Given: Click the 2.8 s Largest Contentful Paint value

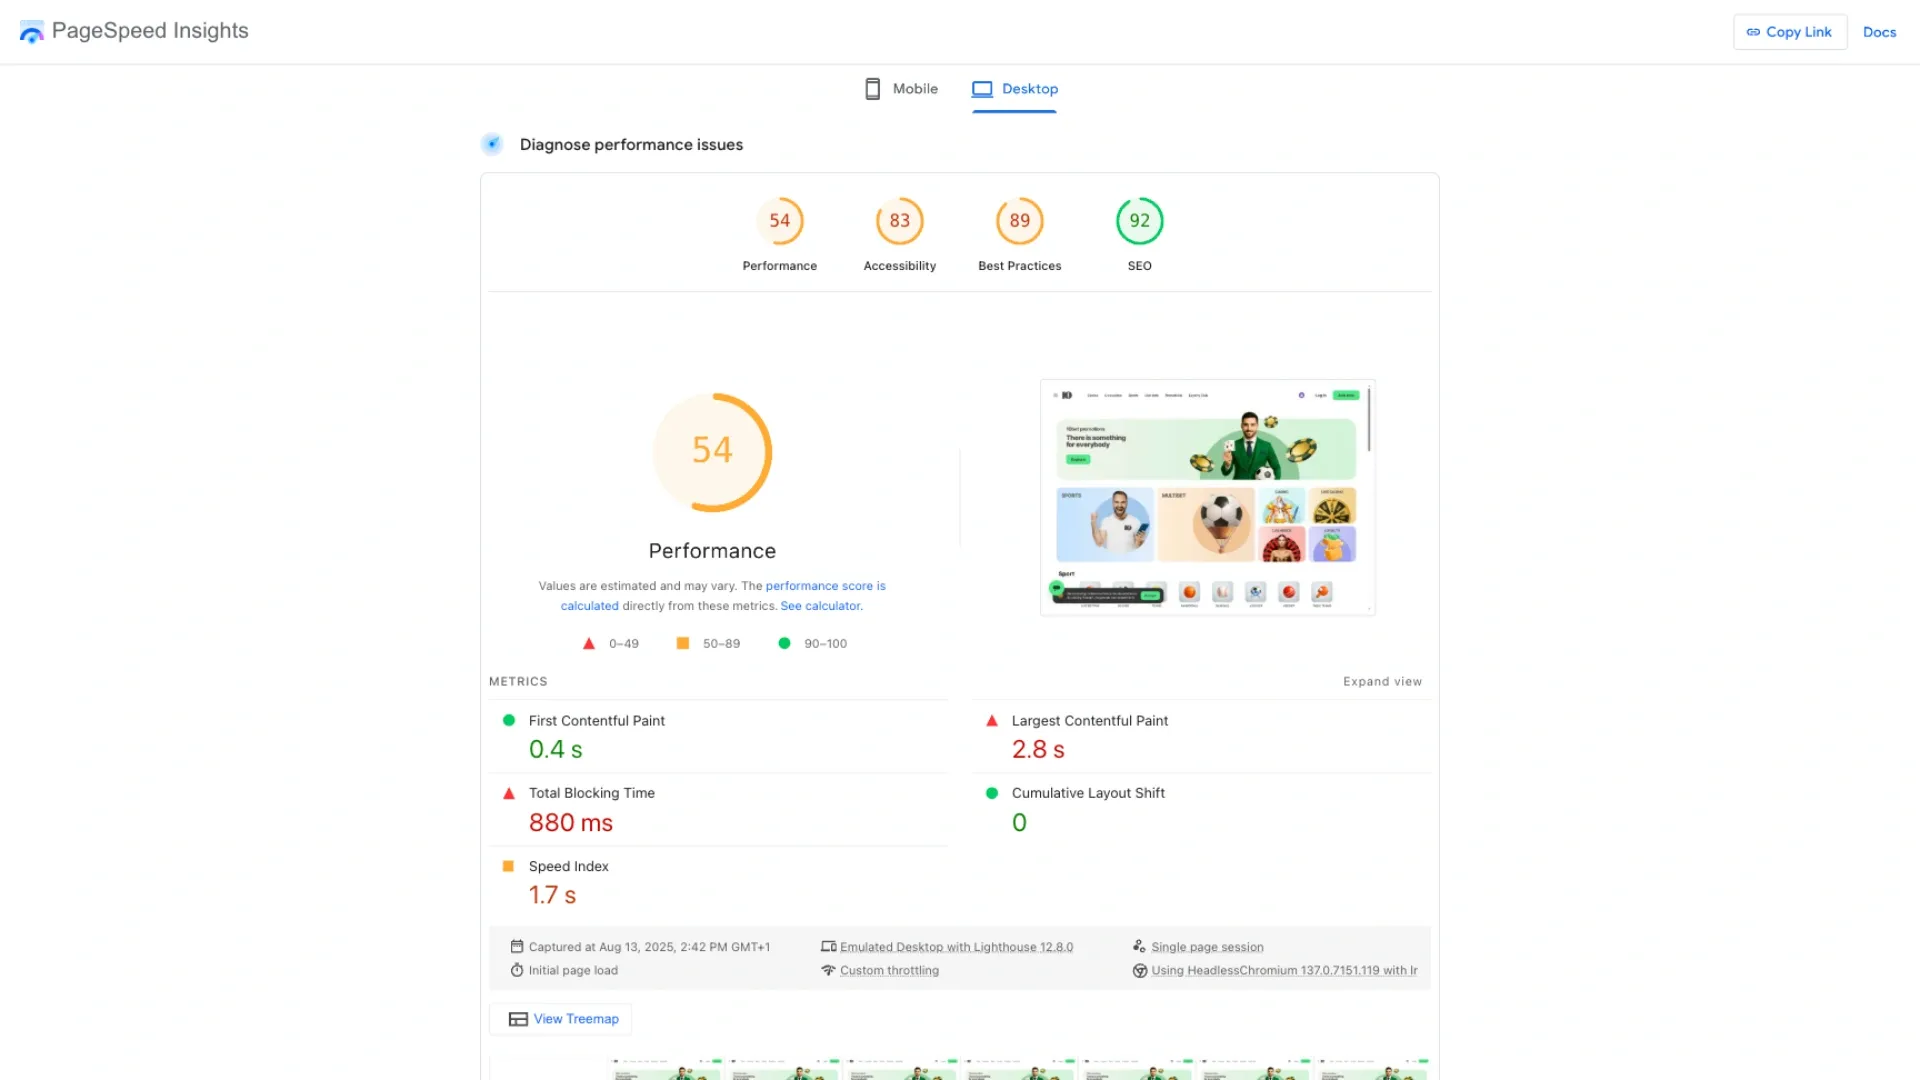Looking at the screenshot, I should pos(1038,749).
